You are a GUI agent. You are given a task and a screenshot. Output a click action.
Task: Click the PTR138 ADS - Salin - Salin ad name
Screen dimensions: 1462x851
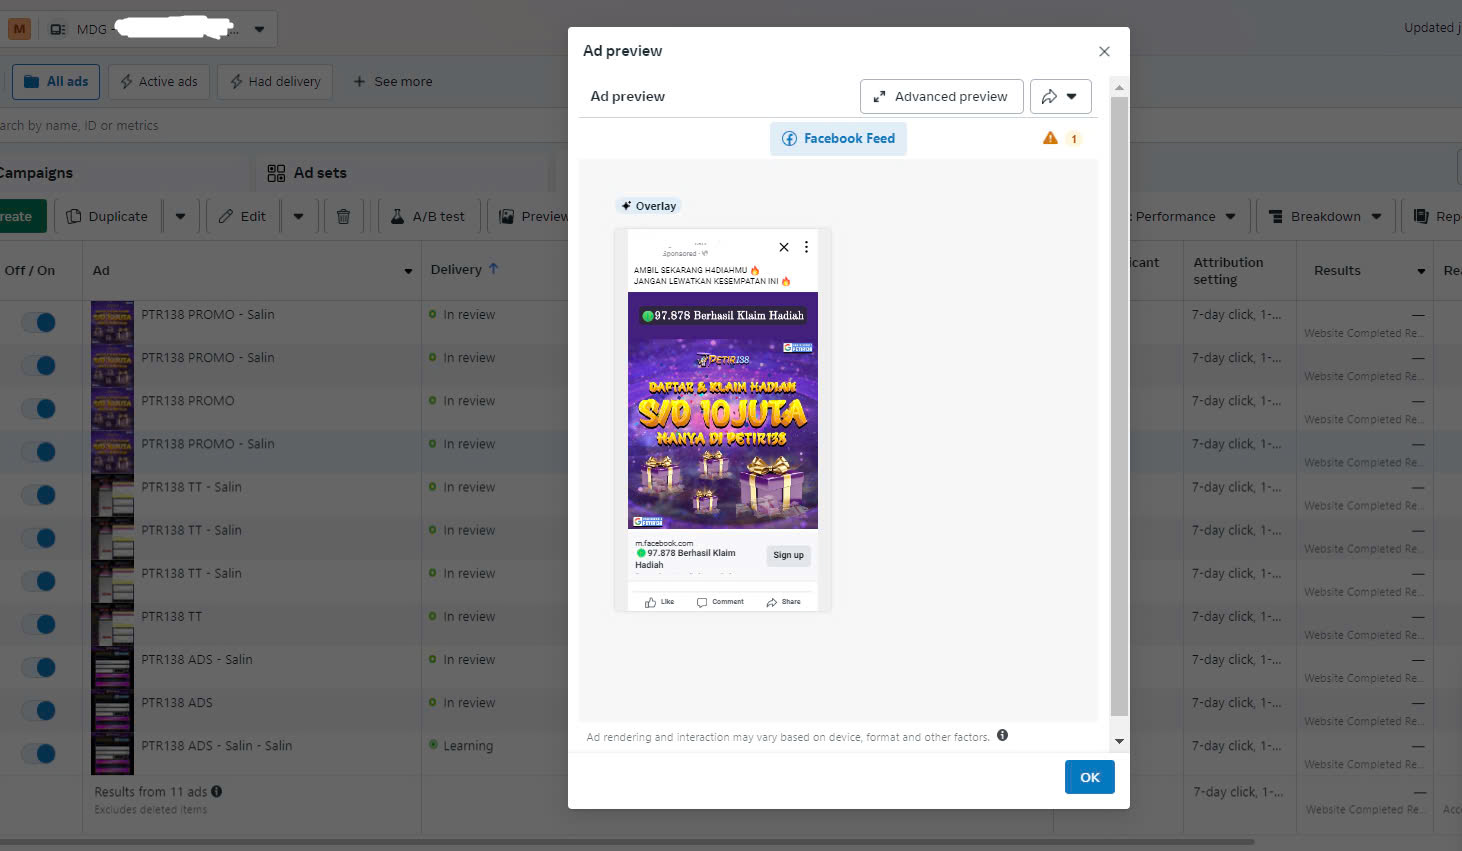(x=217, y=746)
